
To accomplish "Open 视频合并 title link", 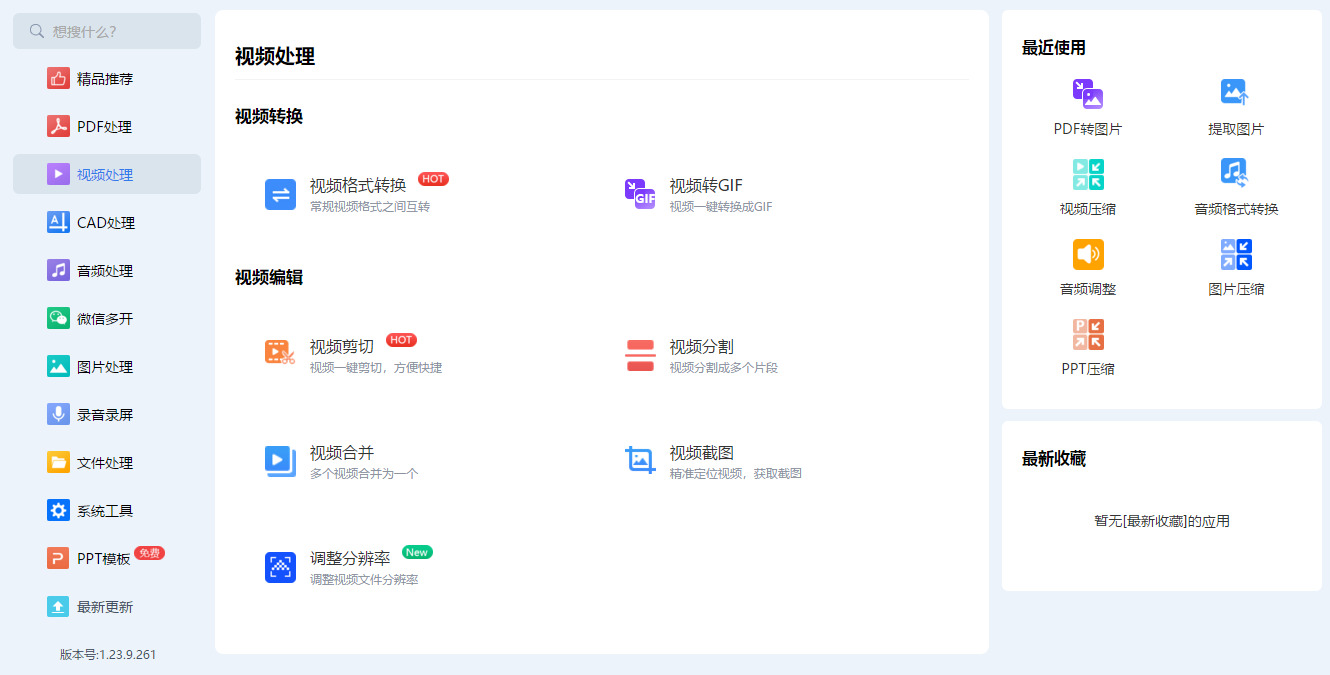I will pyautogui.click(x=342, y=452).
